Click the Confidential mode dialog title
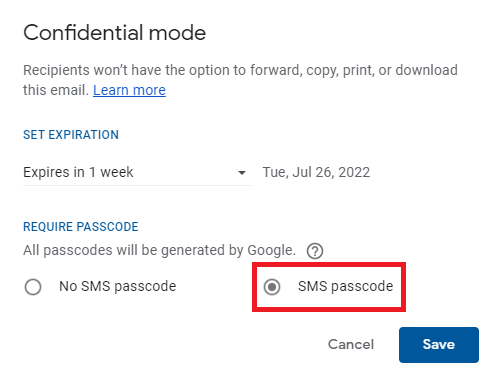 point(114,33)
